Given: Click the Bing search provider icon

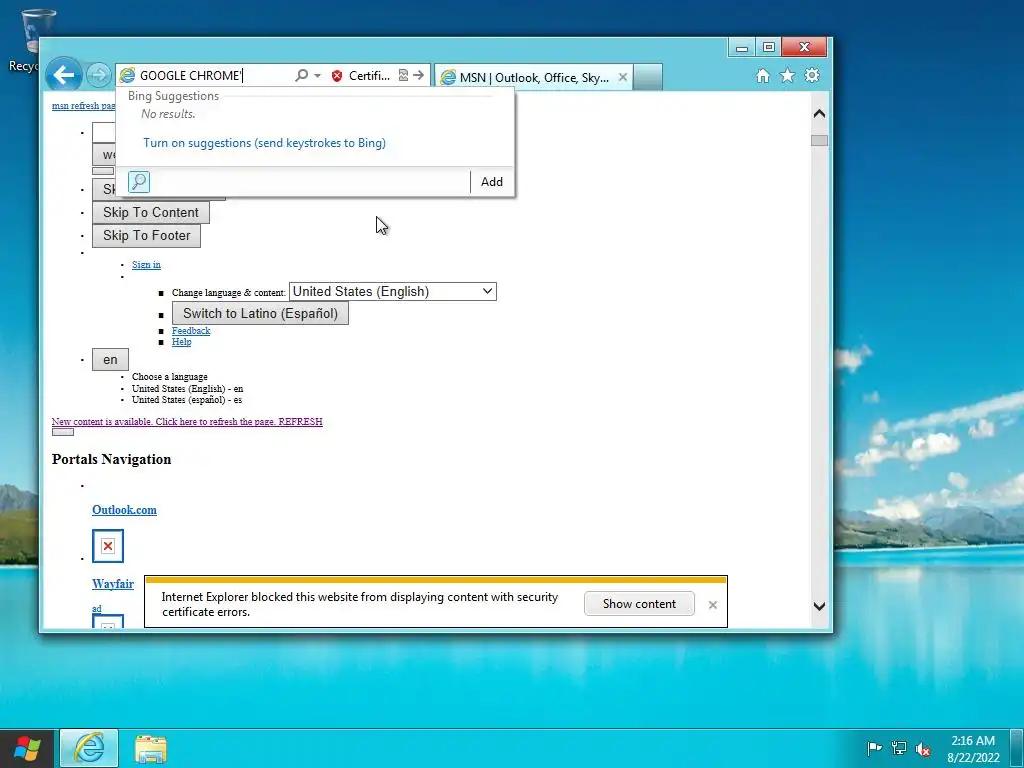Looking at the screenshot, I should 138,182.
